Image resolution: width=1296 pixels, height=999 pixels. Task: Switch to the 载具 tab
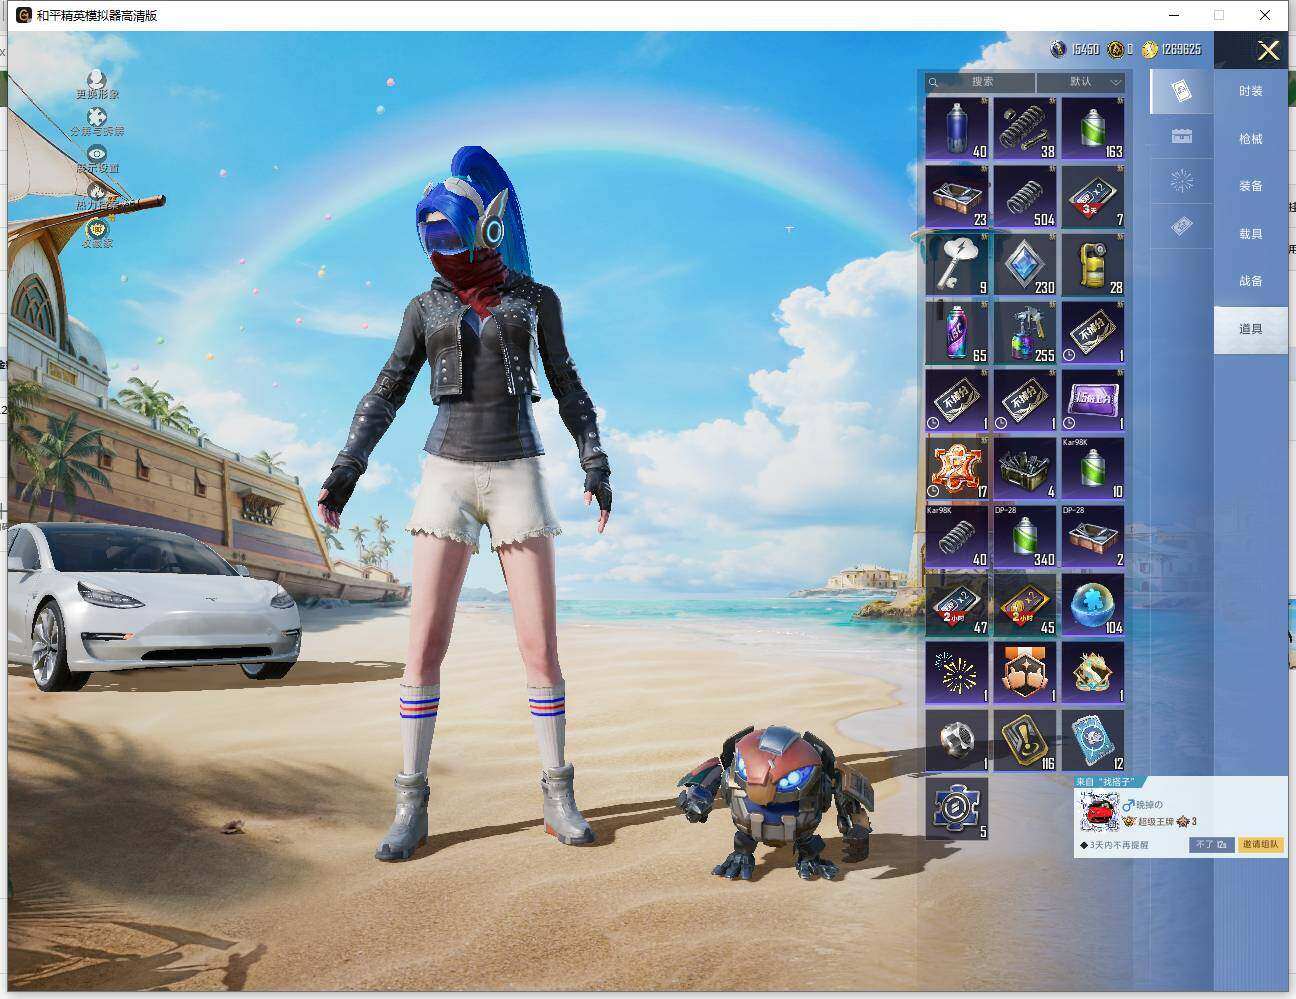point(1250,234)
